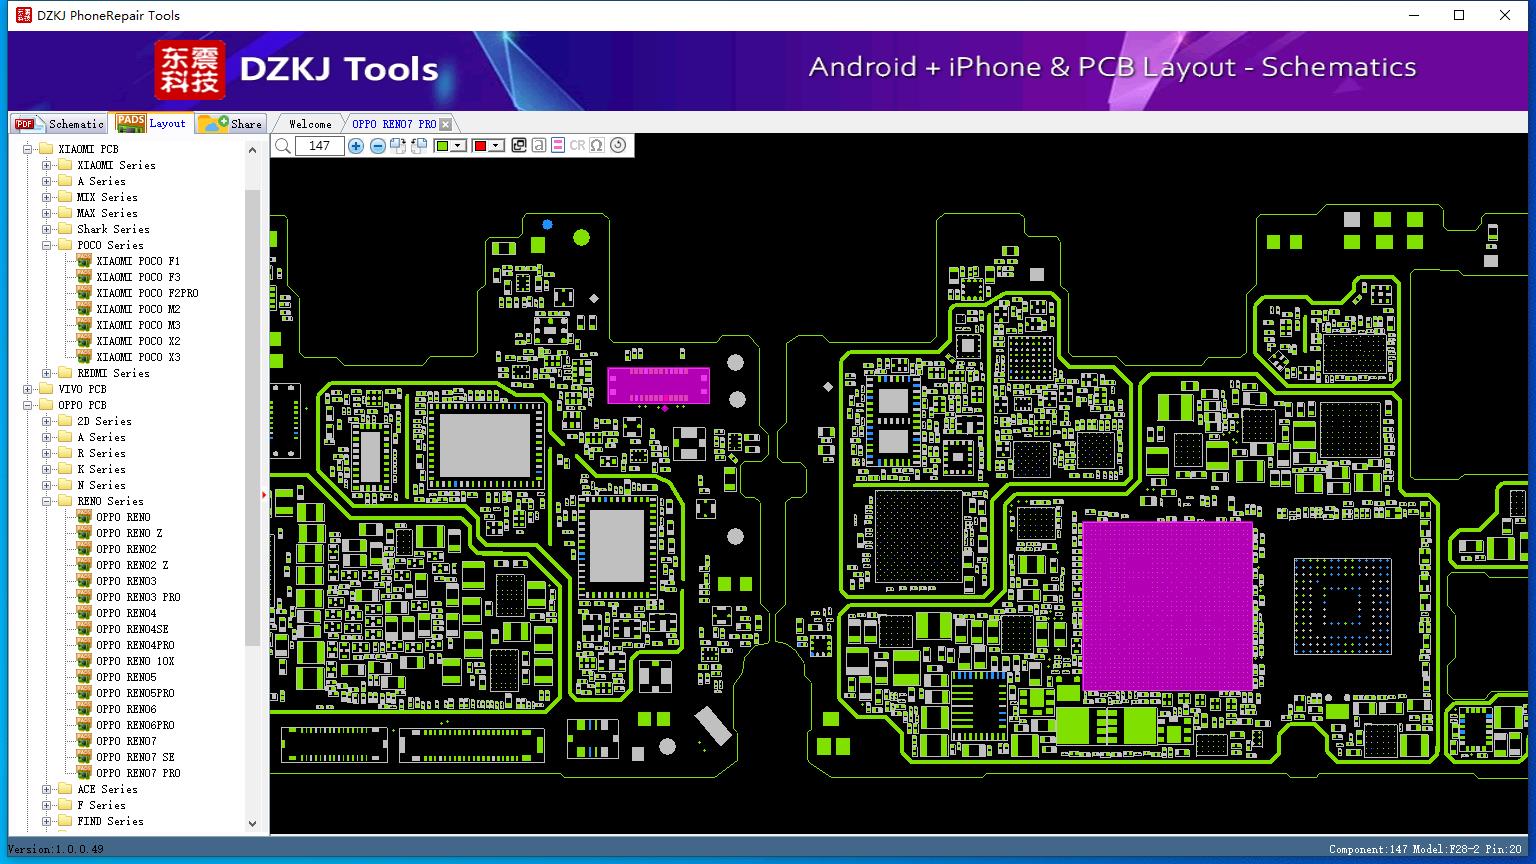Click the PADS icon on Layout tab
Image resolution: width=1536 pixels, height=864 pixels.
pos(130,122)
